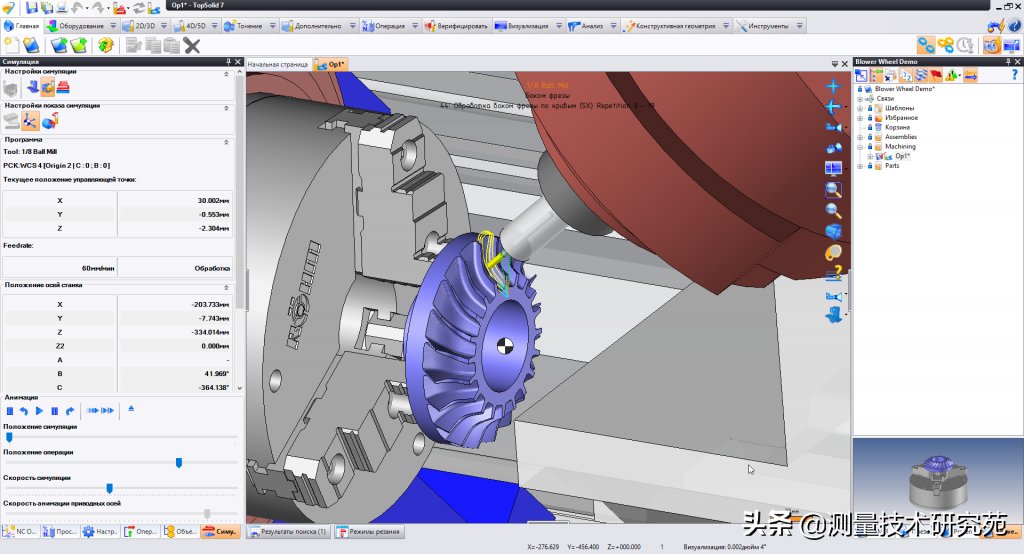Image resolution: width=1024 pixels, height=554 pixels.
Task: Collapse the Настройки симуляции section
Action: click(x=227, y=74)
